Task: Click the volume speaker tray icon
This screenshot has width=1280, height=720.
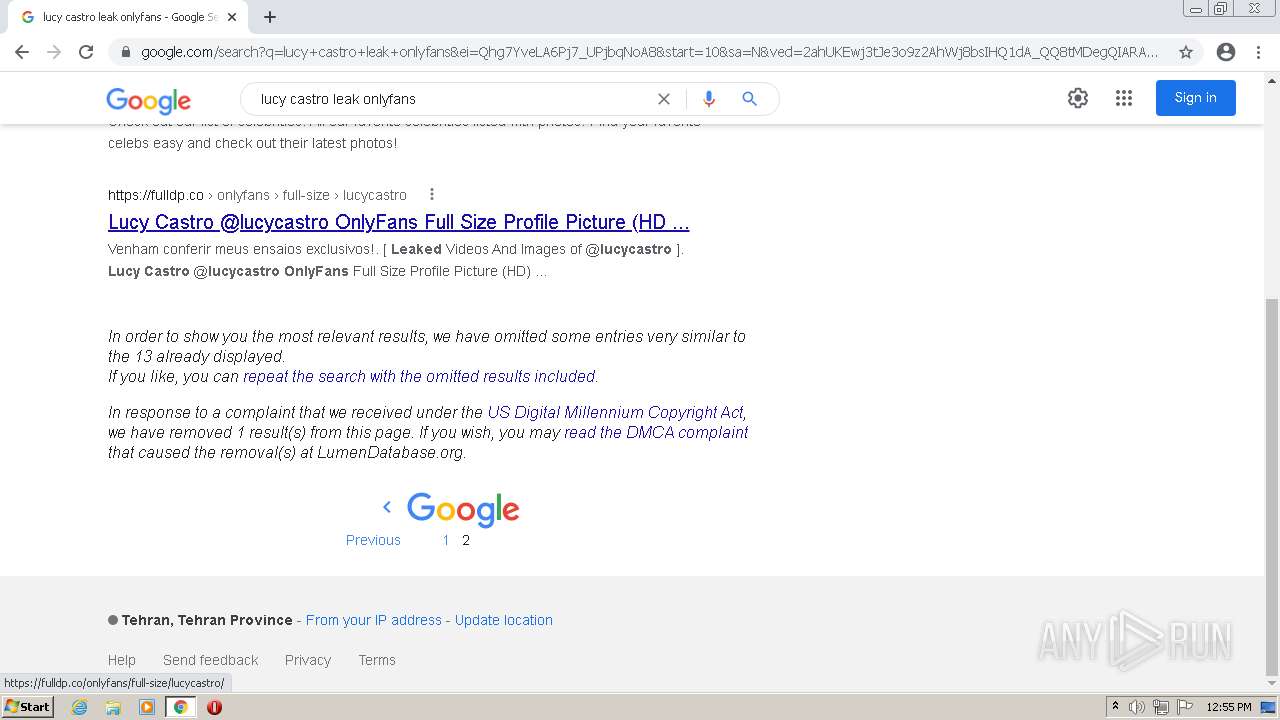Action: (x=1137, y=707)
